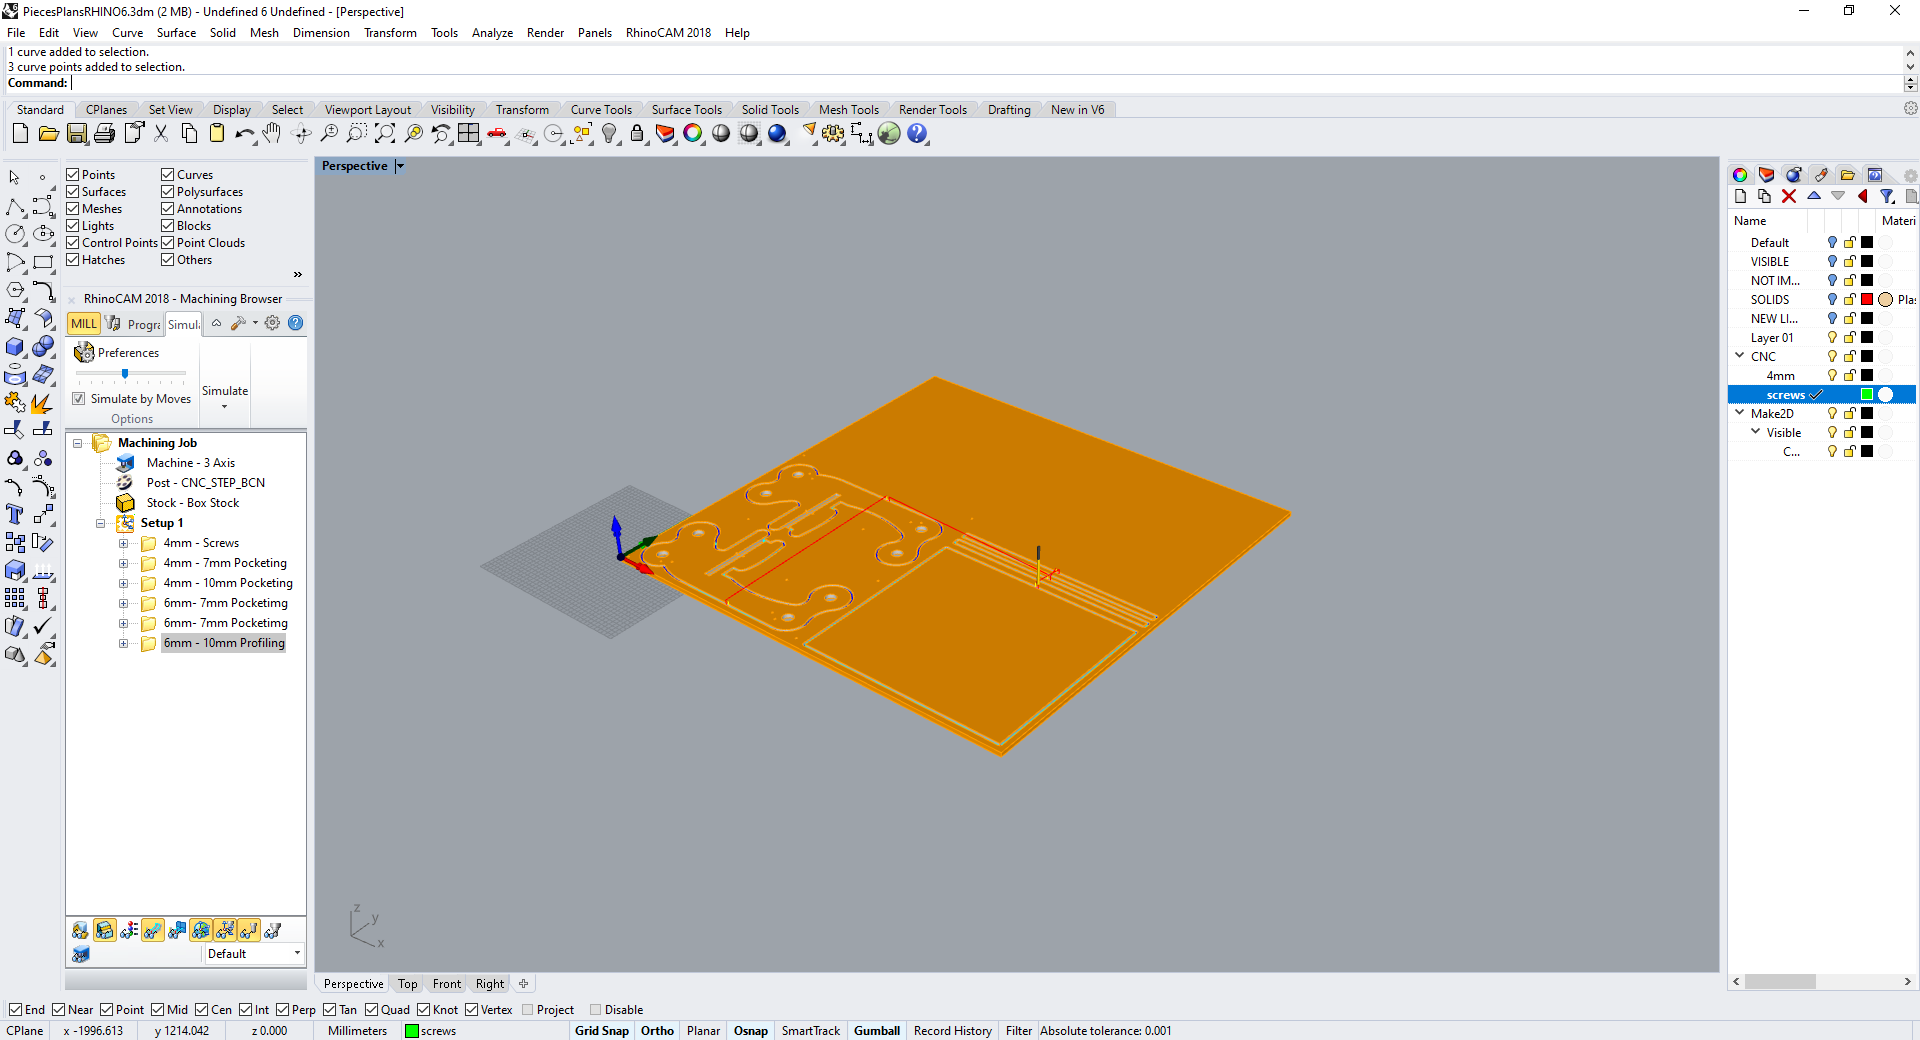This screenshot has width=1920, height=1040.
Task: Toggle the Polysurfaces filter checkbox
Action: [168, 192]
